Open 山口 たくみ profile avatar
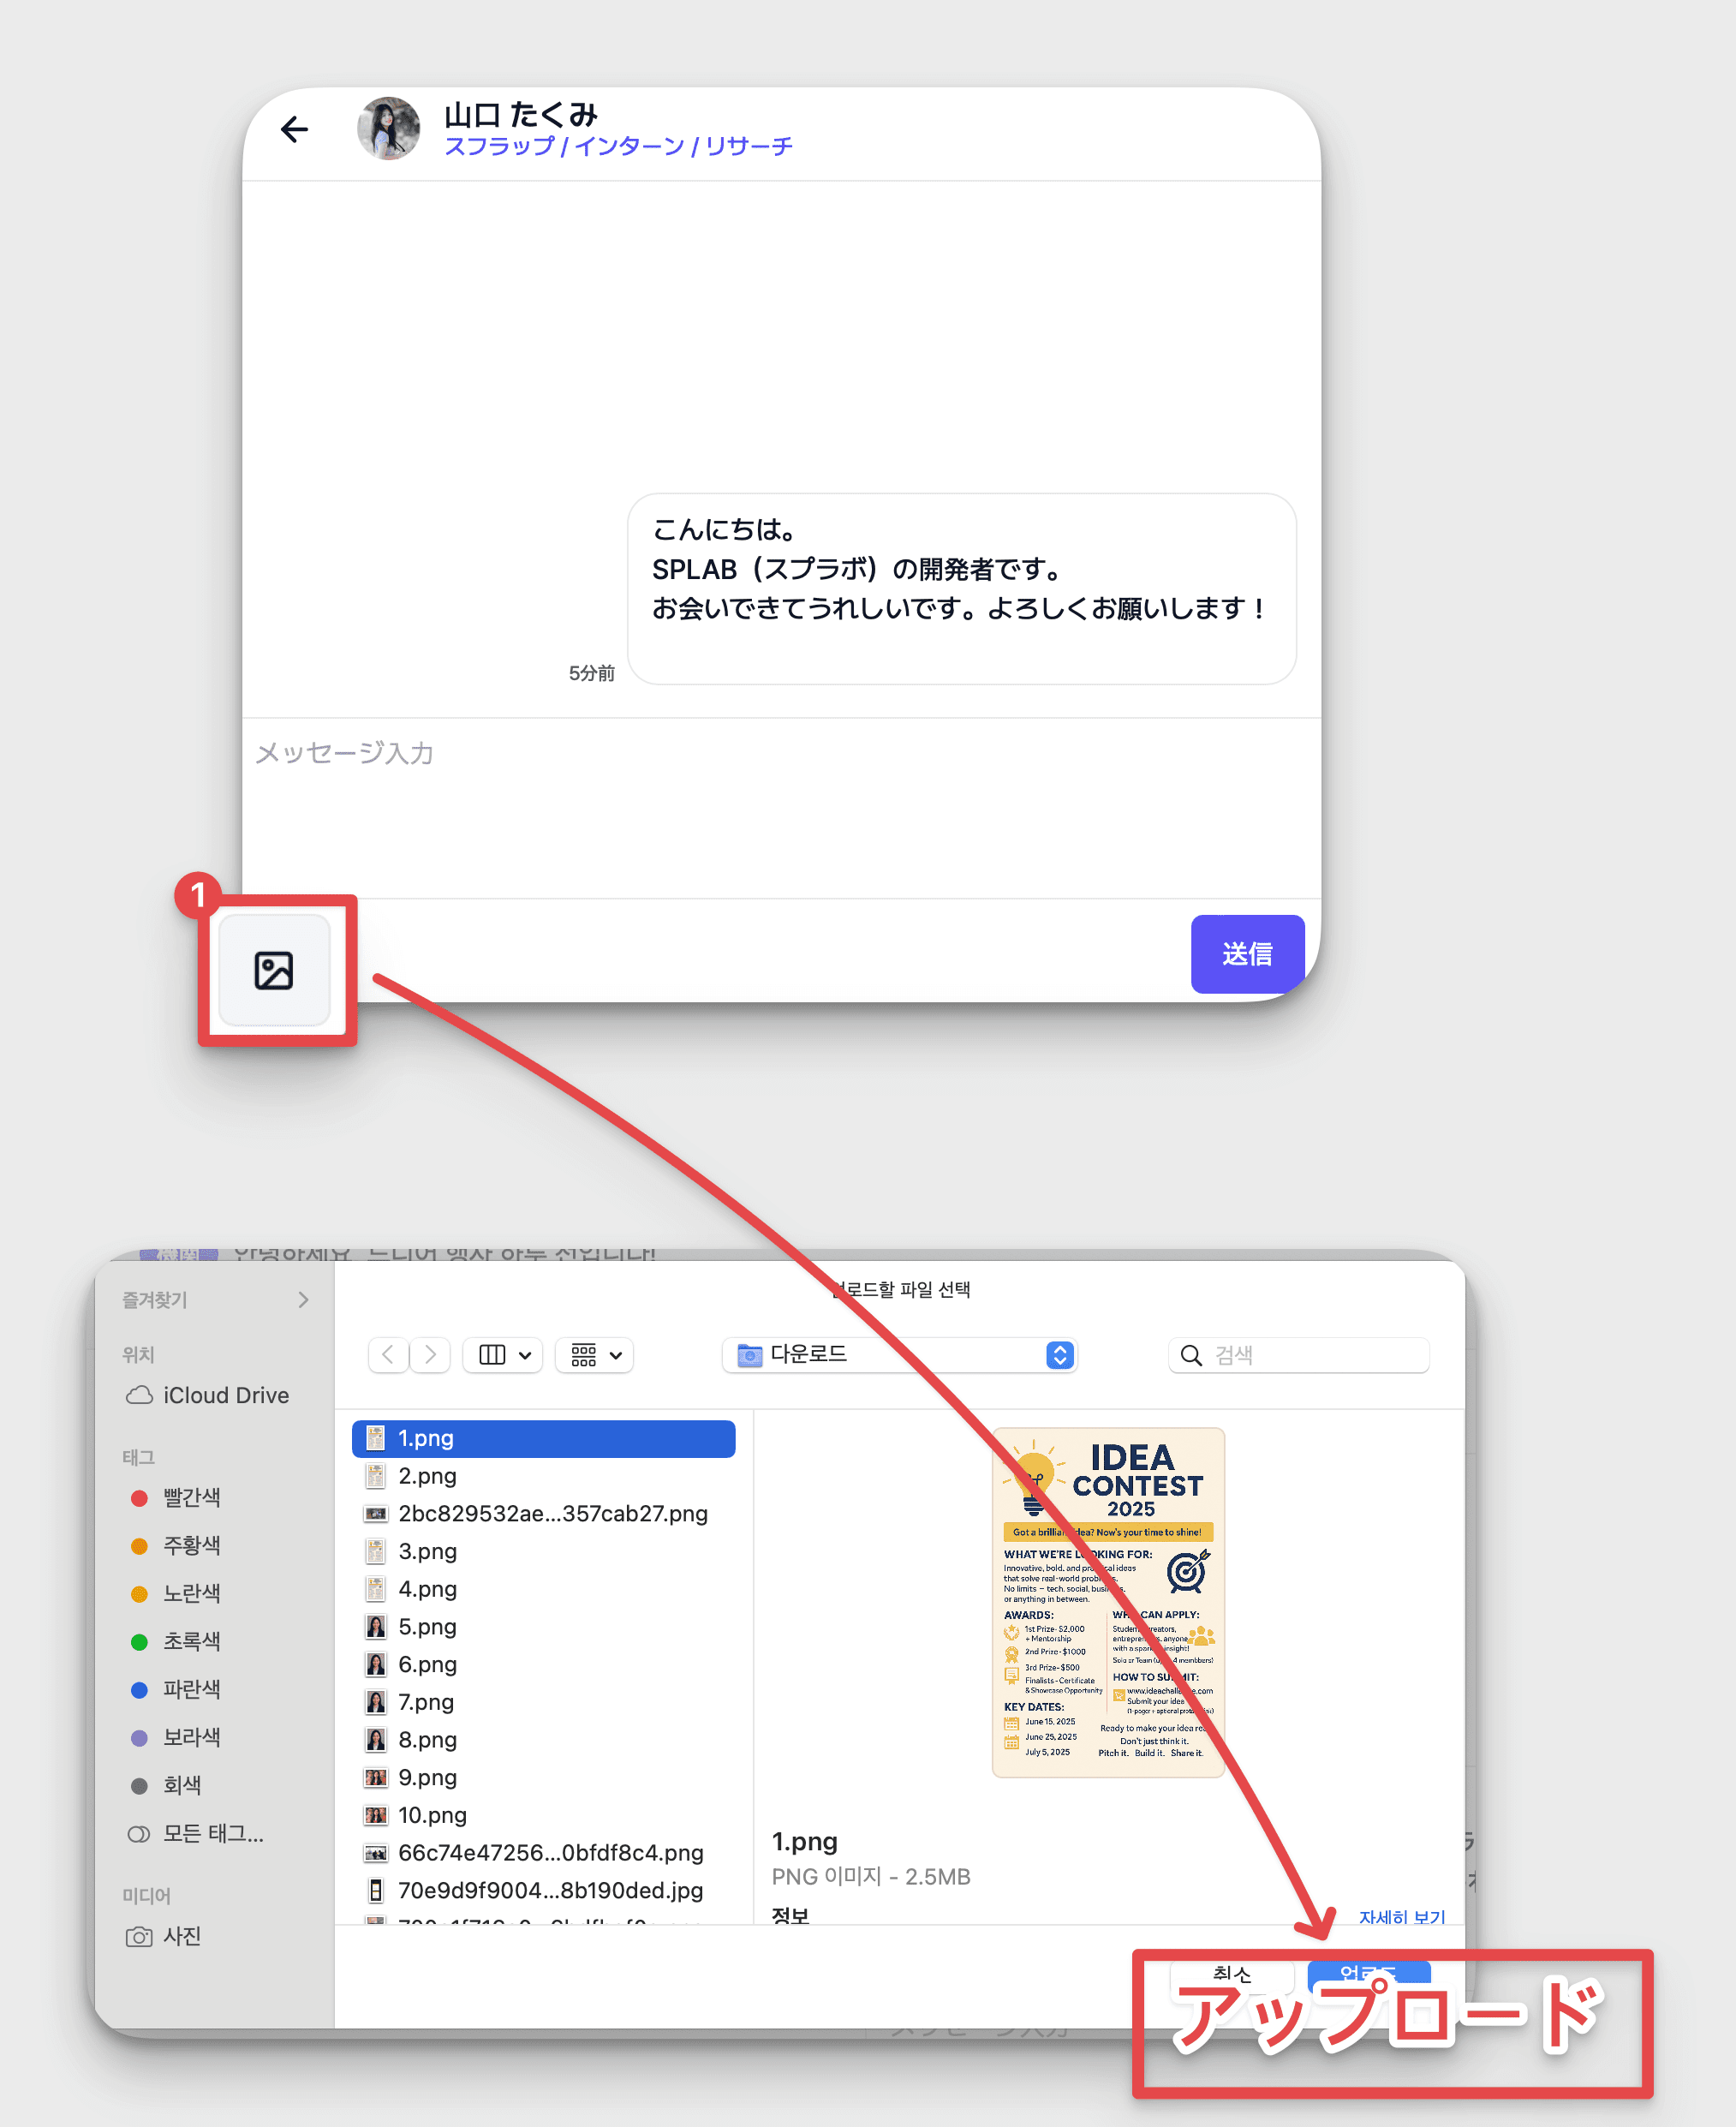The width and height of the screenshot is (1736, 2127). coord(389,129)
